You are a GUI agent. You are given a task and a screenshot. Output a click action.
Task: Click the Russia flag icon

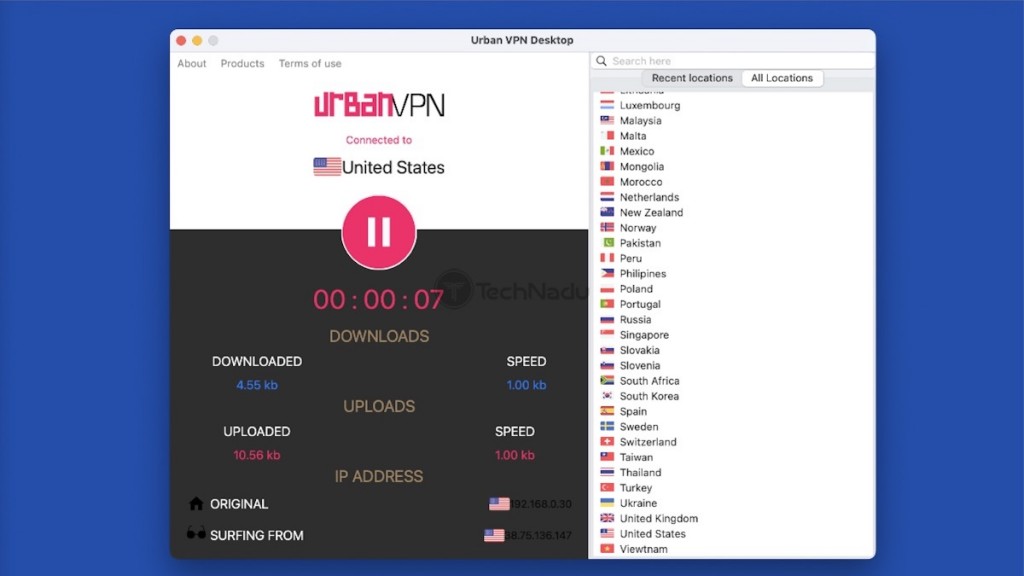tap(607, 319)
